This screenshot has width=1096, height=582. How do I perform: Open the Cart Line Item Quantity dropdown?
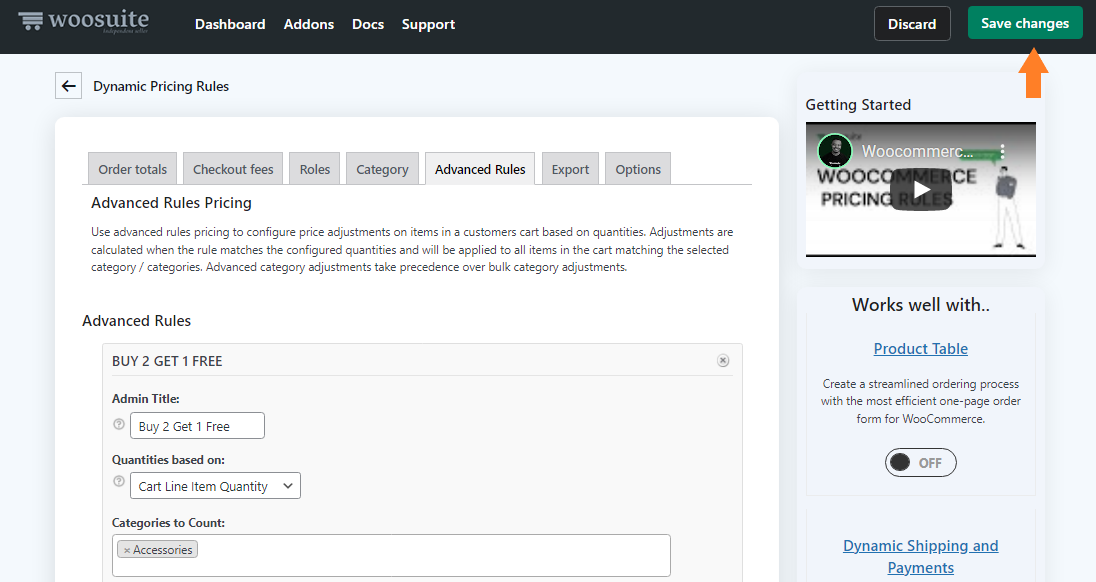click(215, 486)
